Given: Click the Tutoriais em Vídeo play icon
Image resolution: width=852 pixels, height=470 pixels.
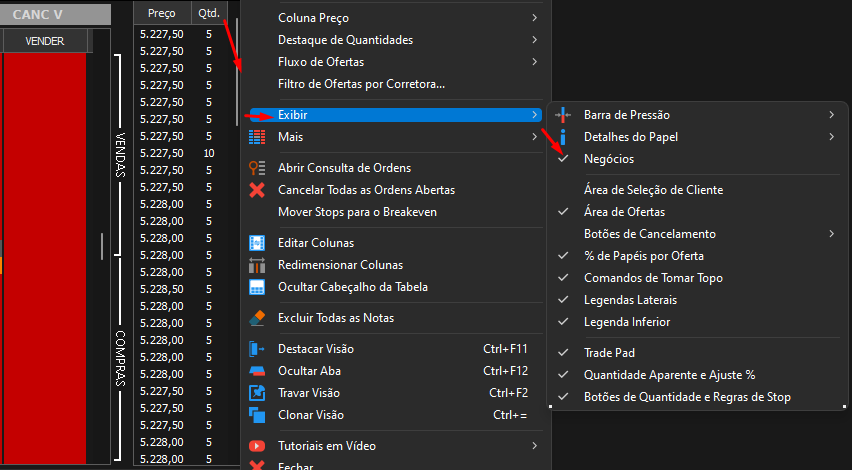Looking at the screenshot, I should [257, 446].
